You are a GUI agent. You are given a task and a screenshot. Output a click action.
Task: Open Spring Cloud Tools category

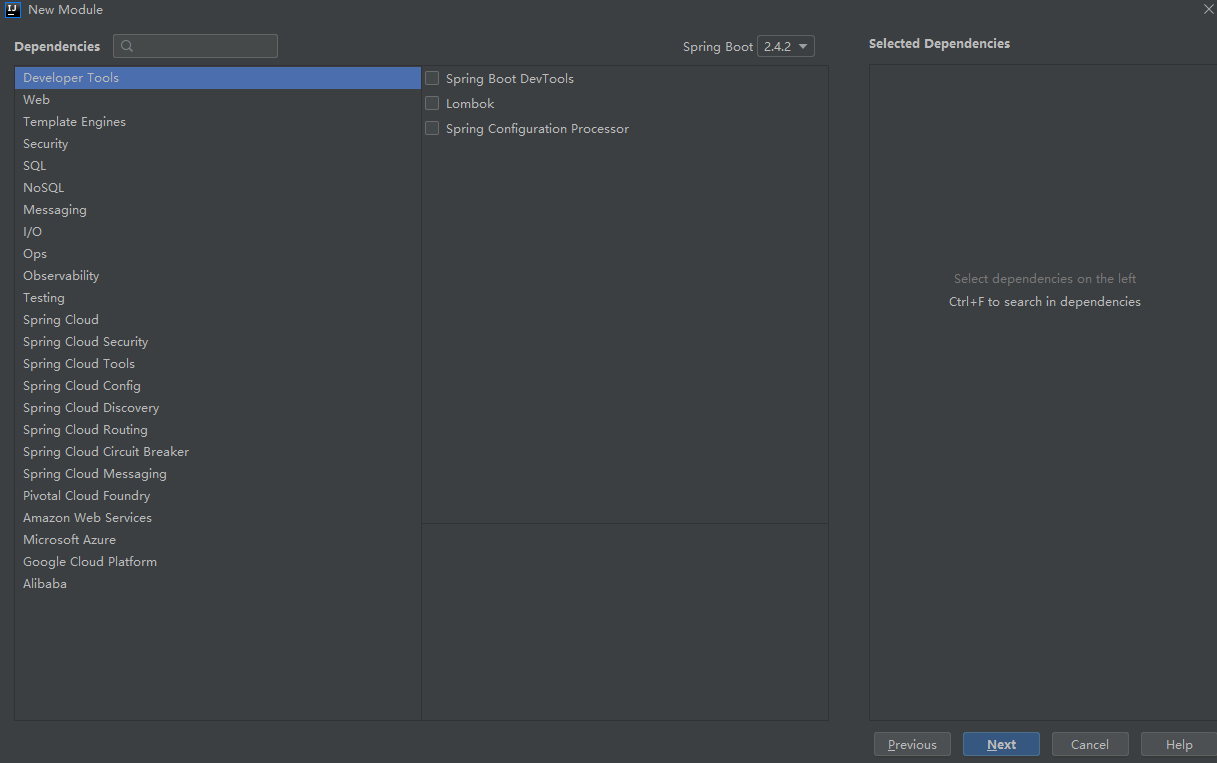pos(218,364)
